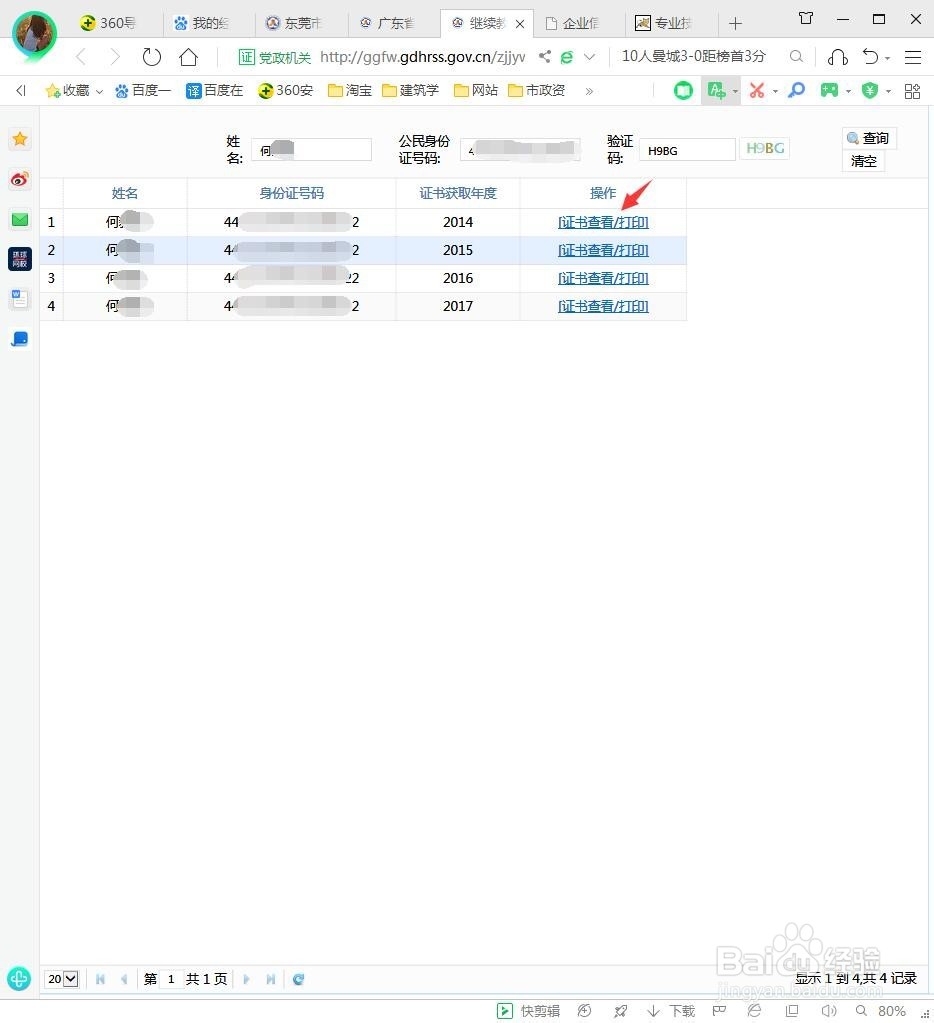Click the user avatar picture
Image resolution: width=934 pixels, height=1023 pixels.
pyautogui.click(x=35, y=34)
